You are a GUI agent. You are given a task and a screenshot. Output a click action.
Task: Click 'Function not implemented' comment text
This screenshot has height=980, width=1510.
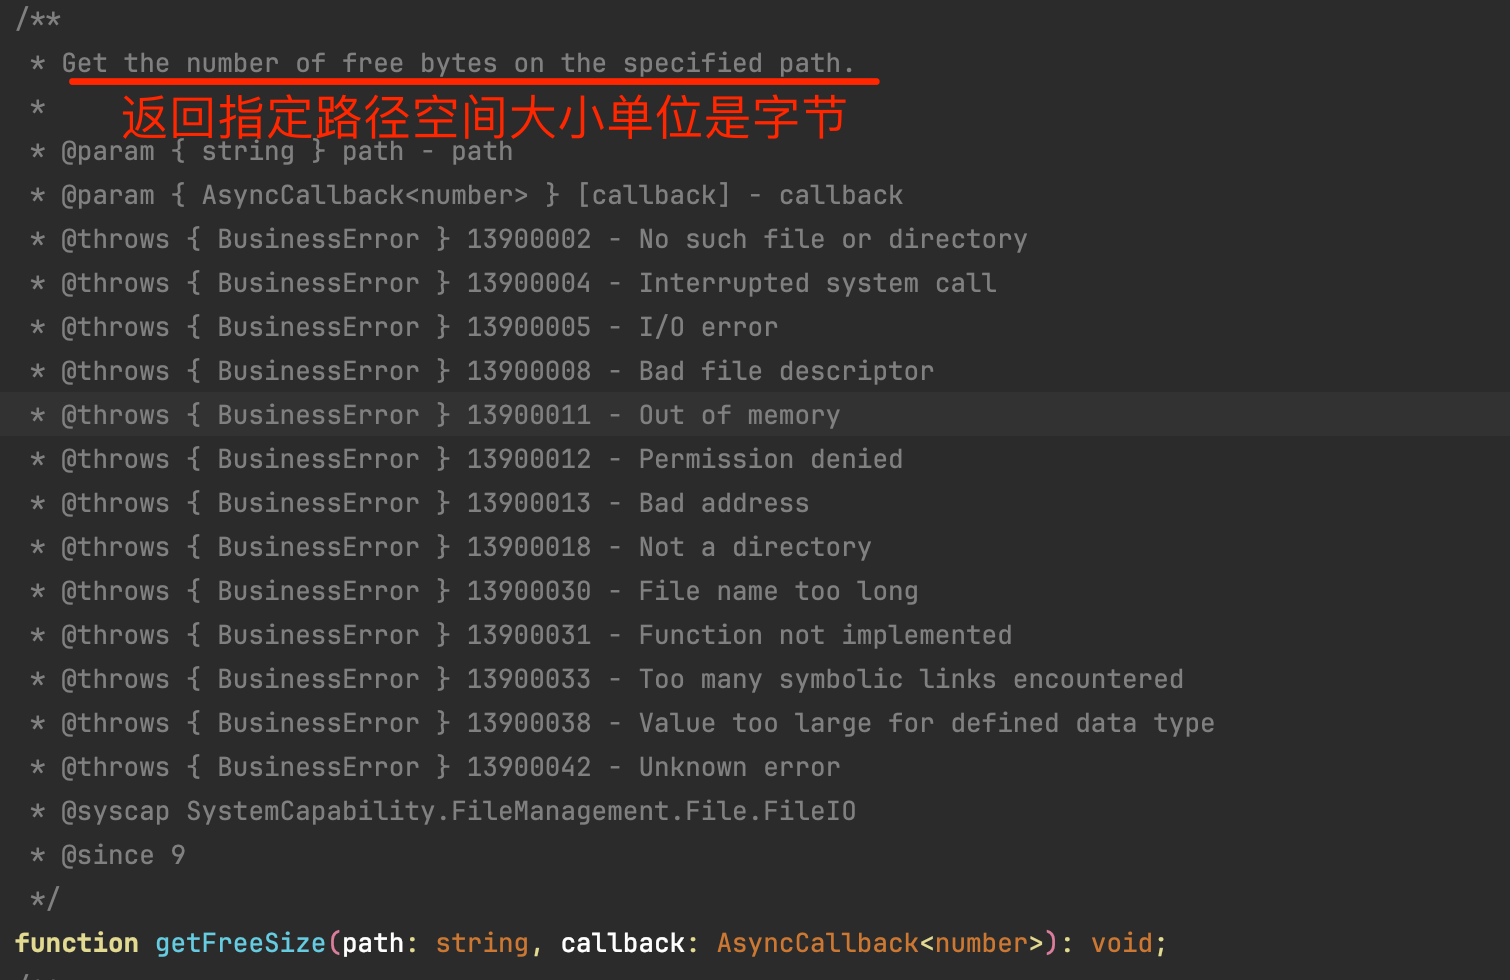pos(825,635)
